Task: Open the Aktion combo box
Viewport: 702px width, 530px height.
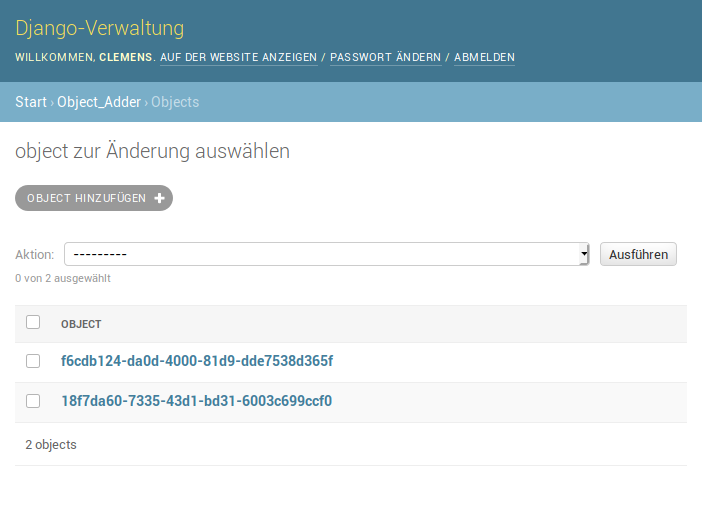Action: (326, 254)
